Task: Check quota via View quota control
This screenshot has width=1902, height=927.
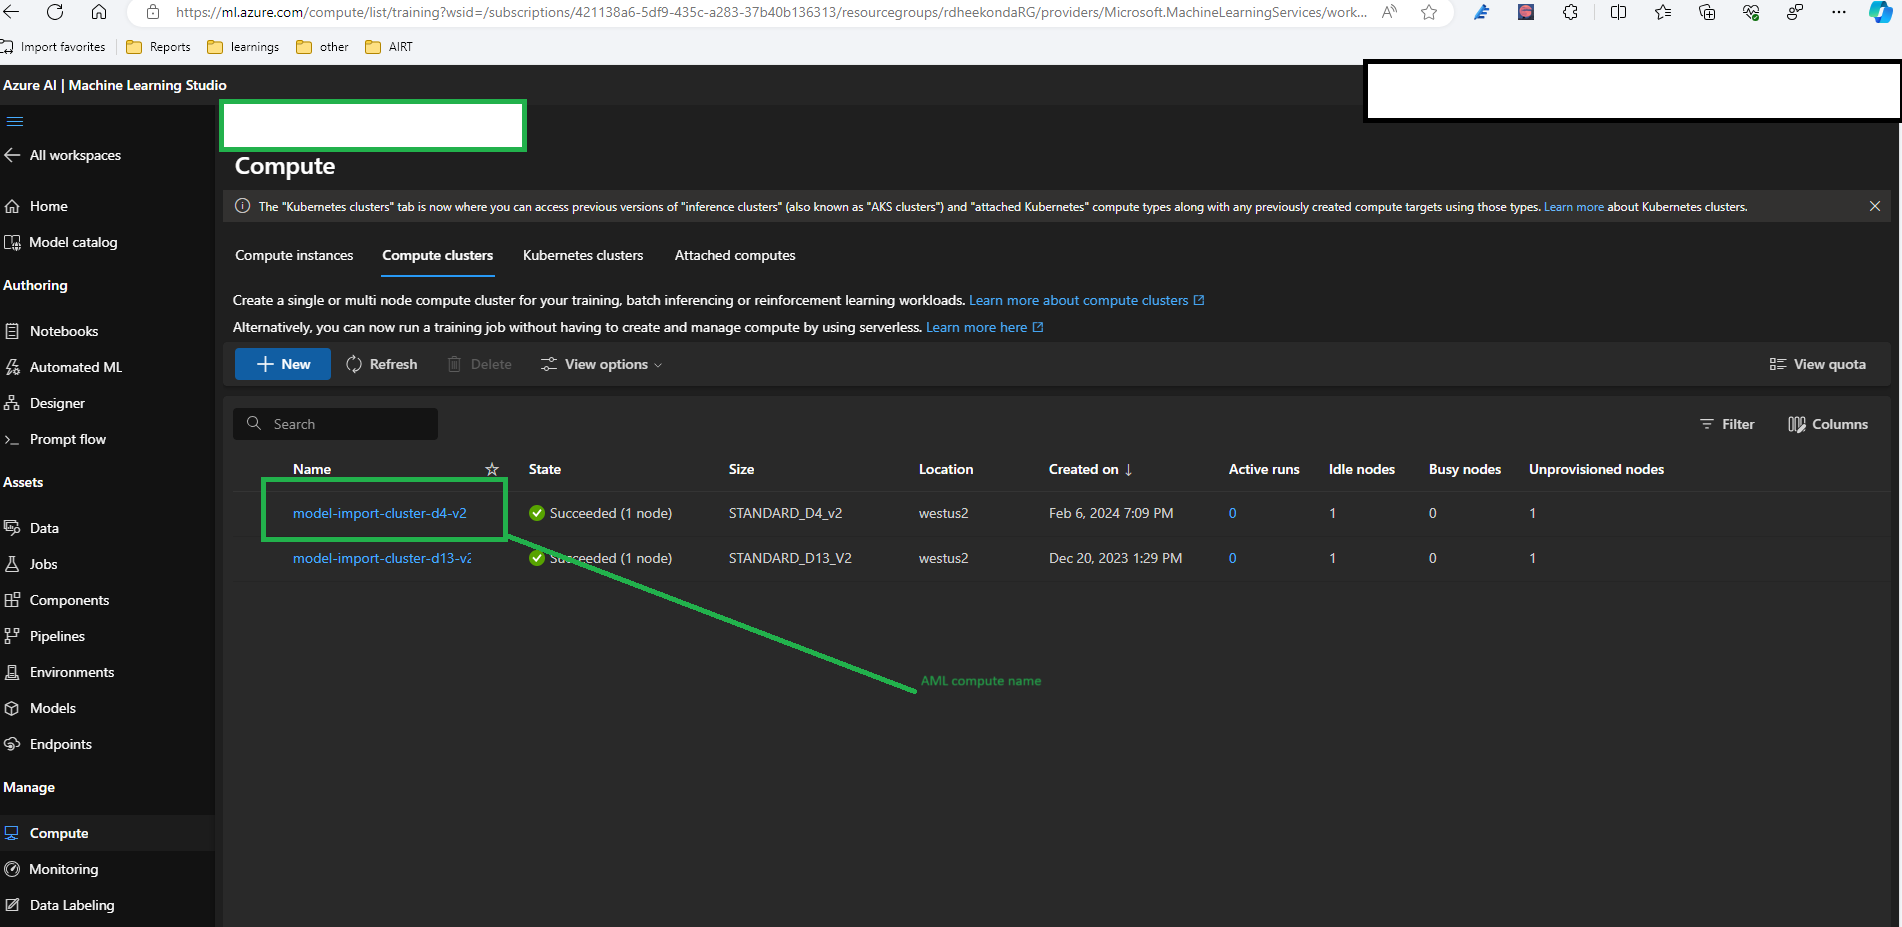Action: pos(1818,363)
